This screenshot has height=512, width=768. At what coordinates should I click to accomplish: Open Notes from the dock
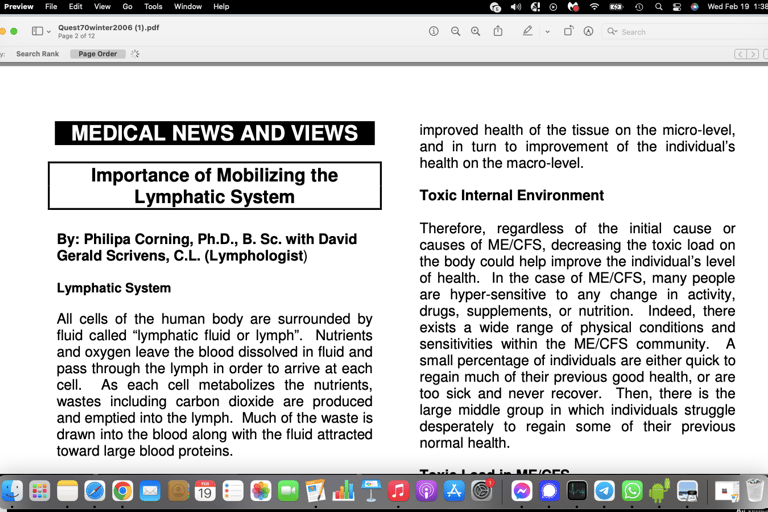click(x=67, y=491)
